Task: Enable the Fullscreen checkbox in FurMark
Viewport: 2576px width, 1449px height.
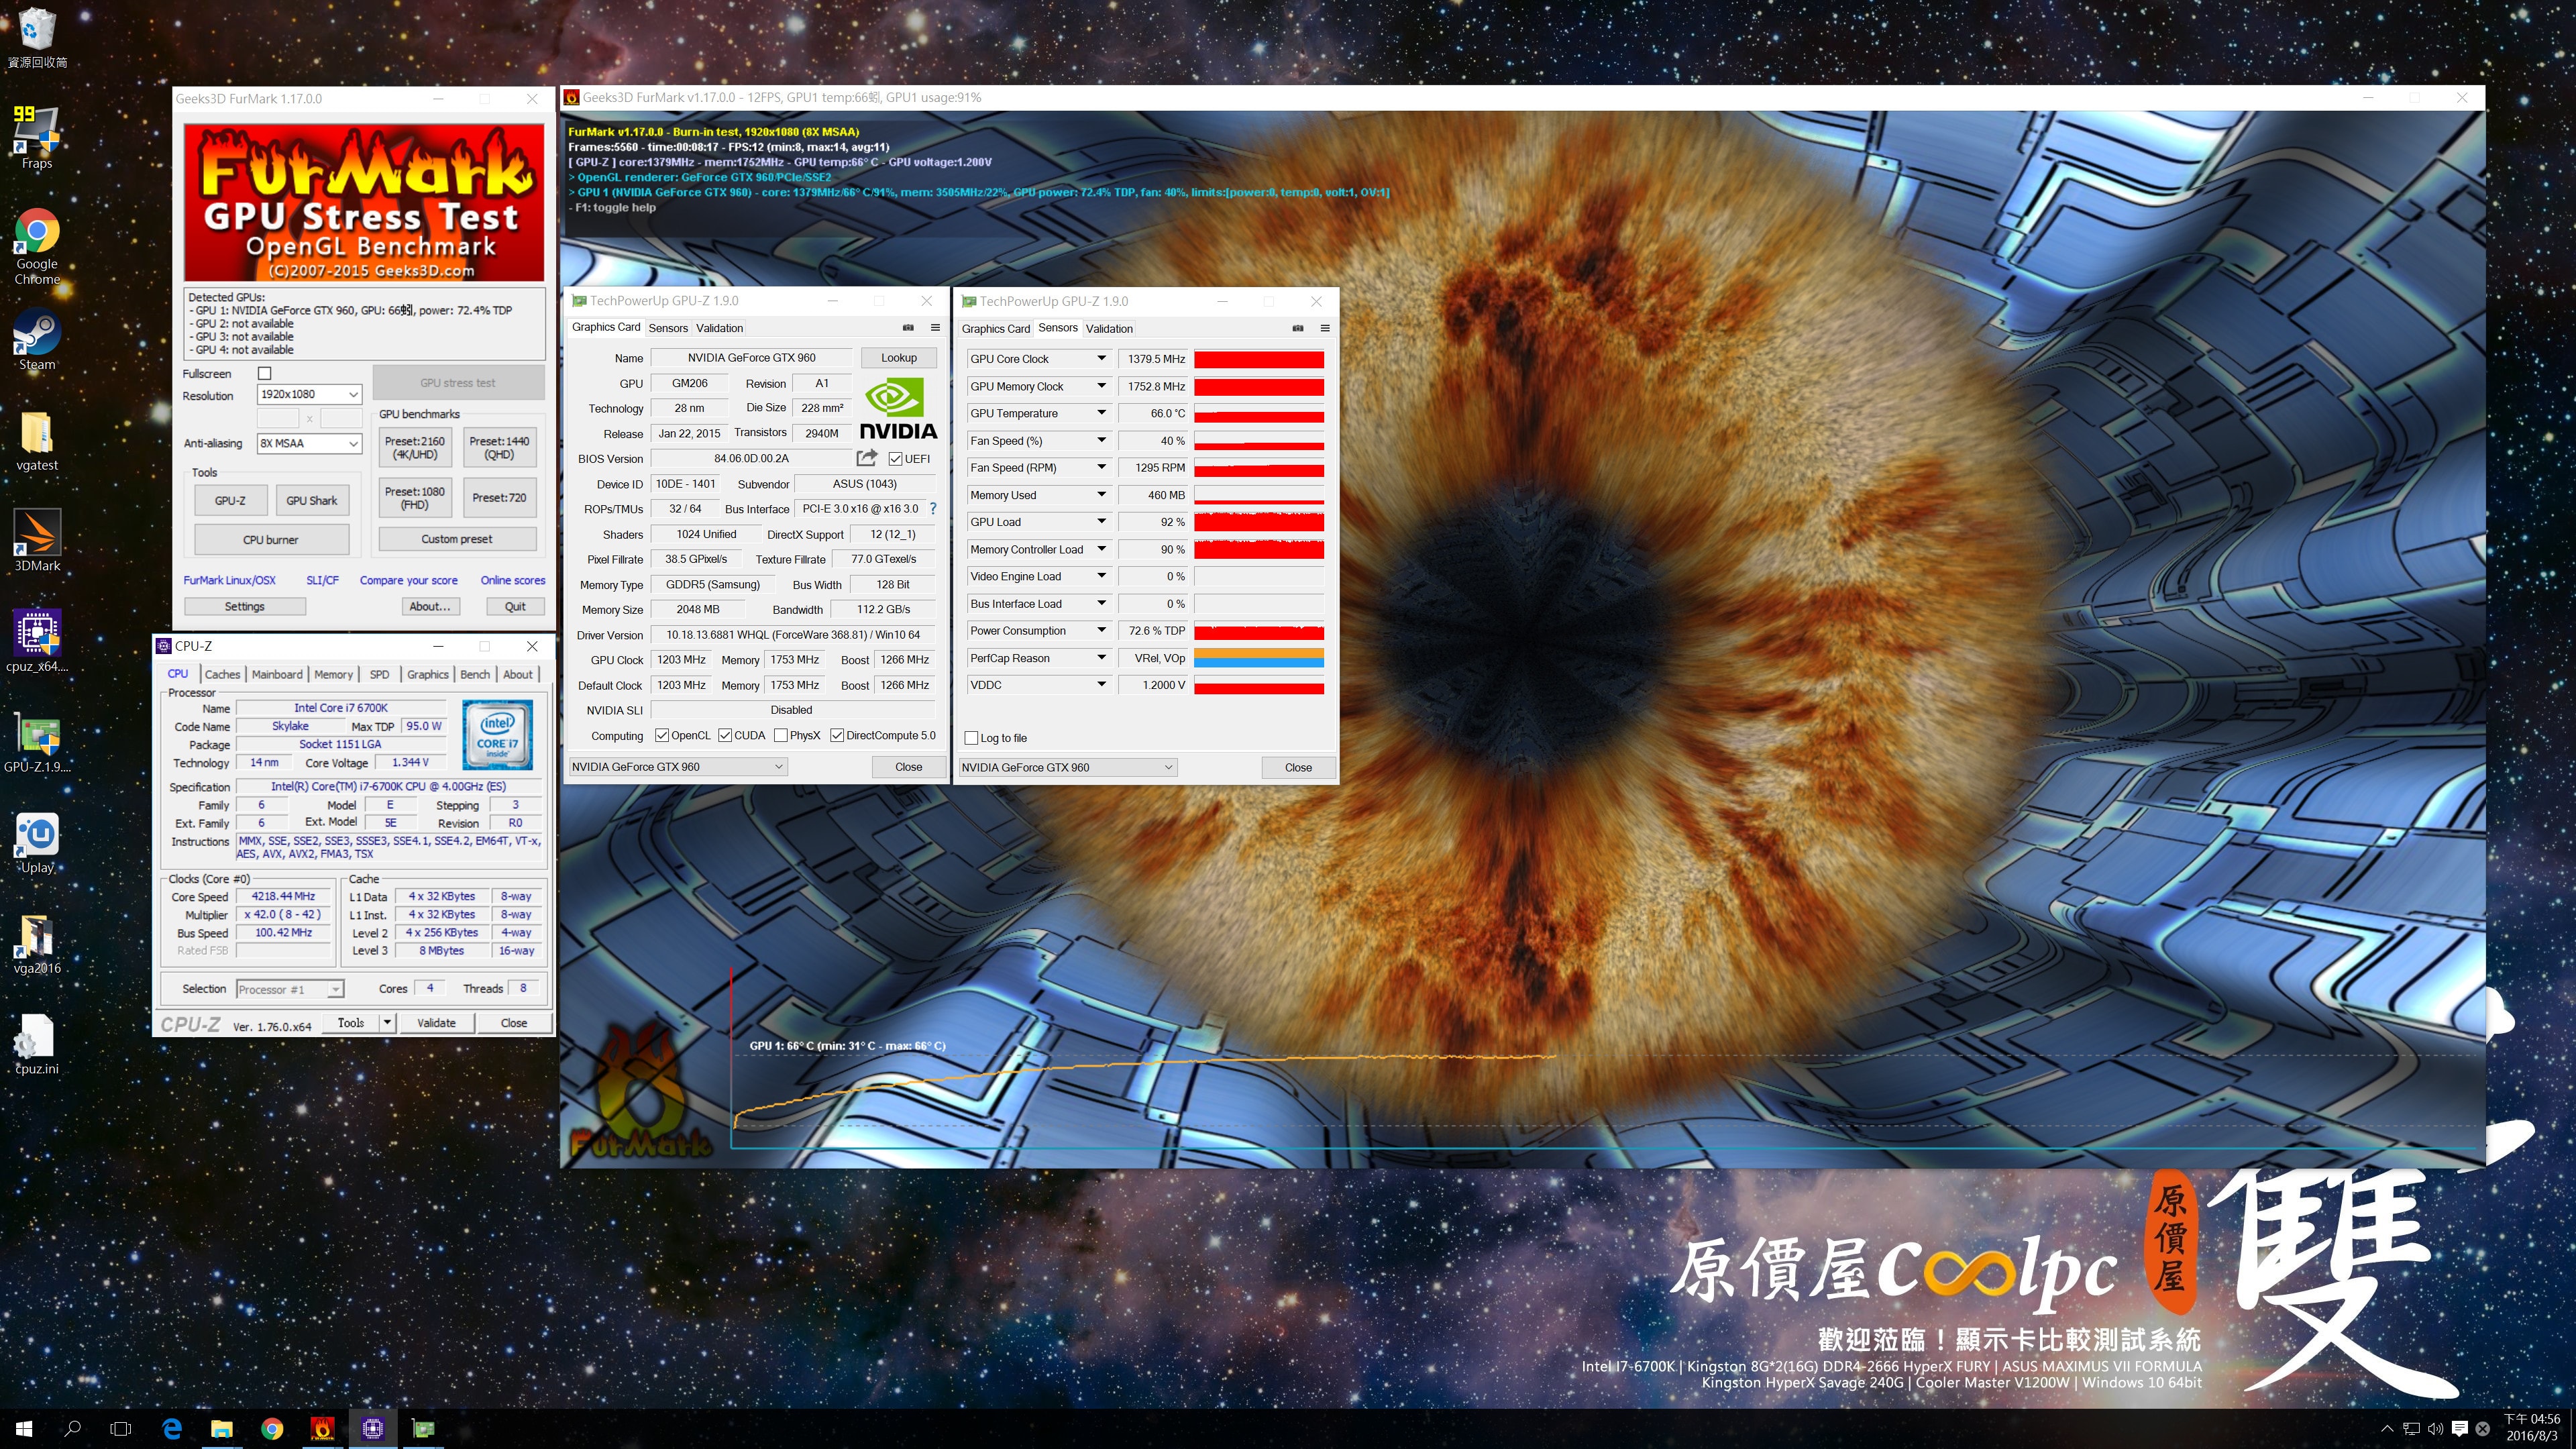Action: pos(265,373)
